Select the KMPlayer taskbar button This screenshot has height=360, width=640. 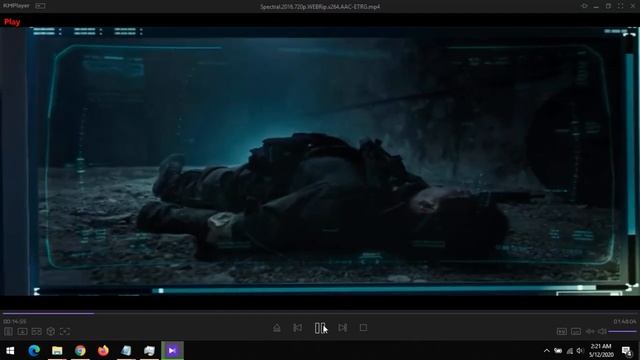coord(172,350)
